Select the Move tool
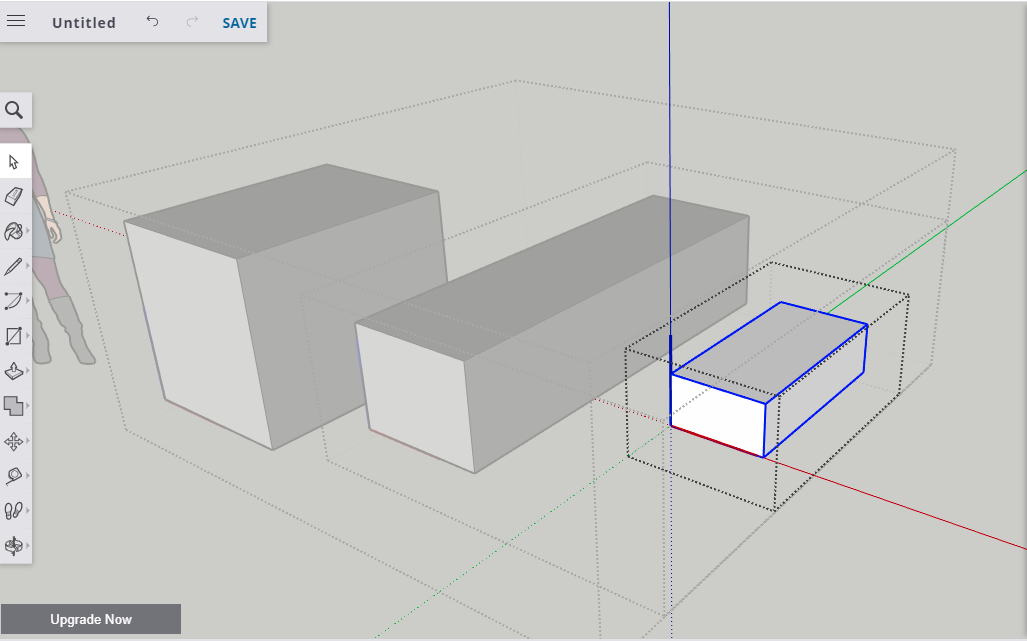Image resolution: width=1027 pixels, height=641 pixels. [x=13, y=441]
